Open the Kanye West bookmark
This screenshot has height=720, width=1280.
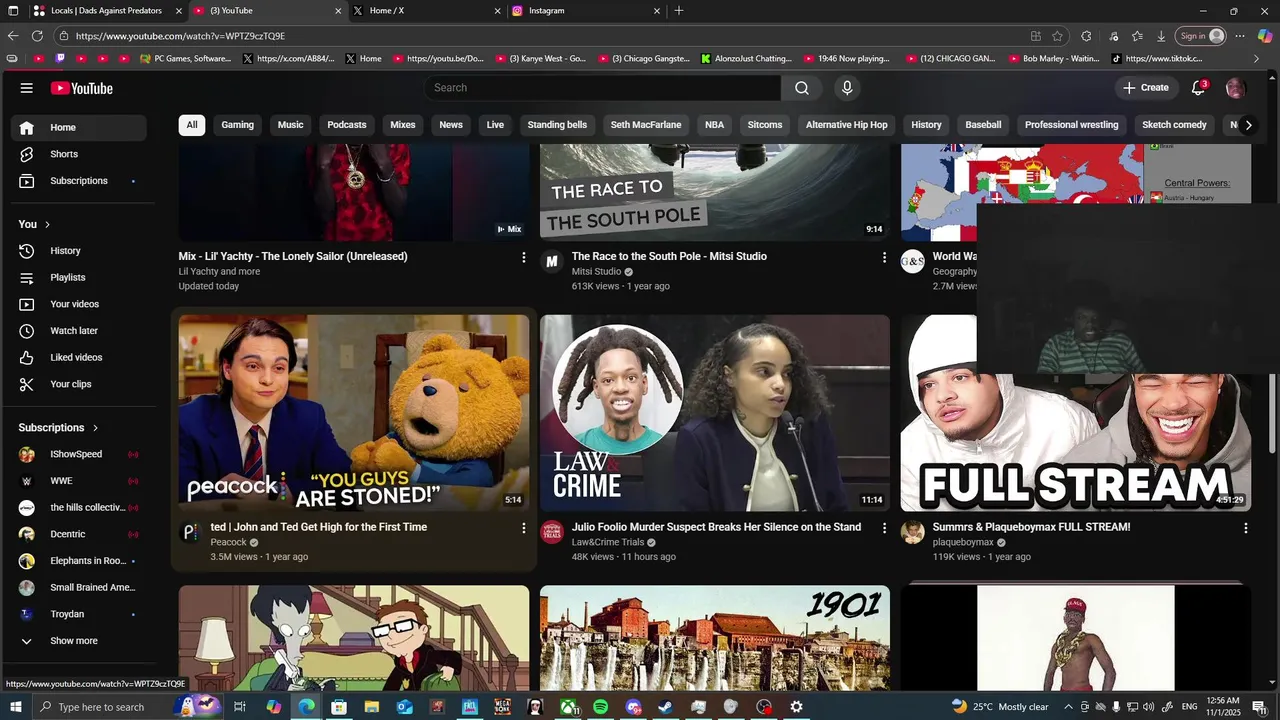point(541,59)
